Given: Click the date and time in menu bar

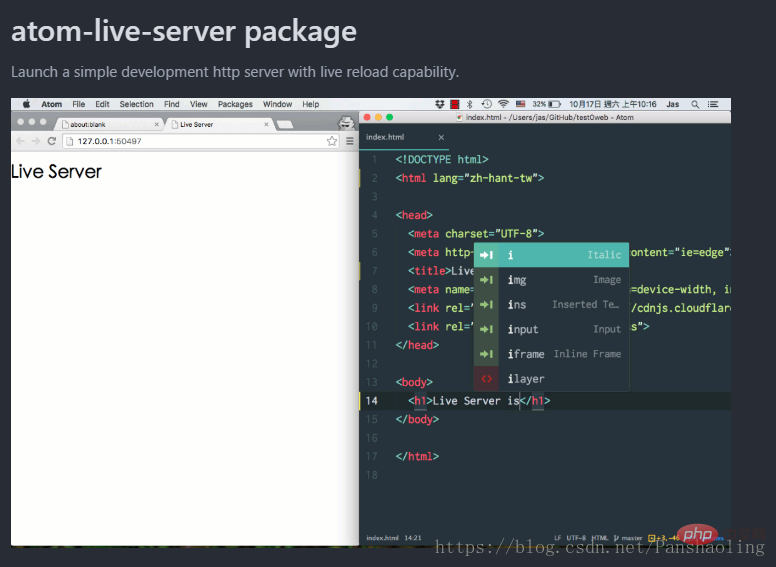Looking at the screenshot, I should (612, 104).
